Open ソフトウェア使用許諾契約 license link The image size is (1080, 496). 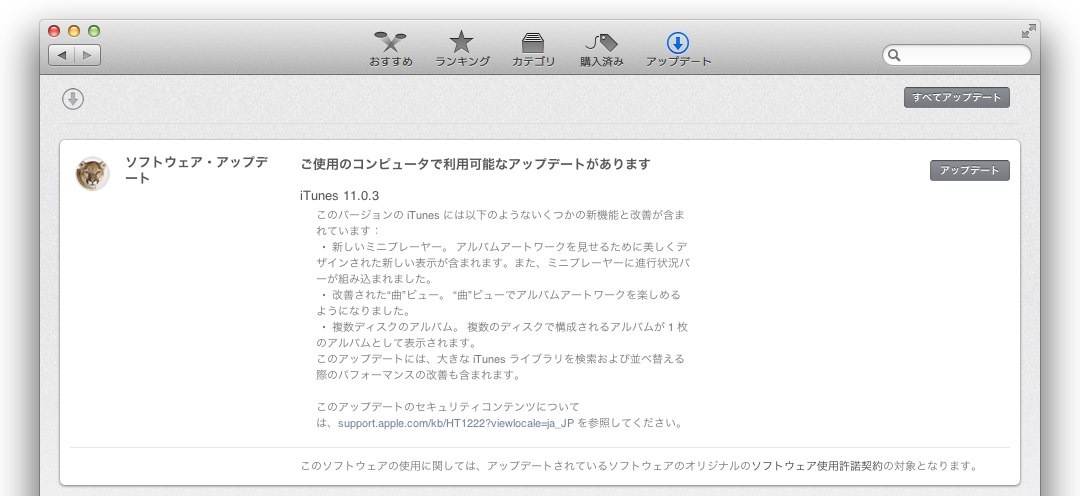[816, 466]
